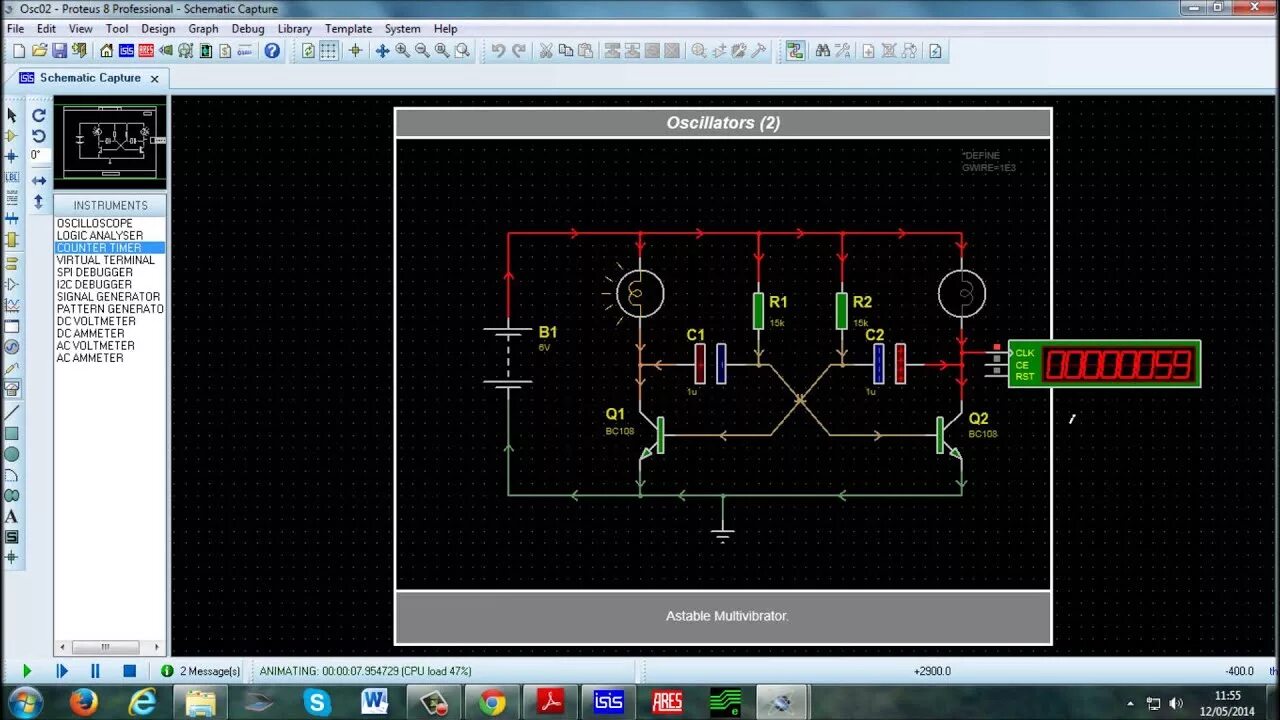Zoom to area with the magnifier icon
The height and width of the screenshot is (720, 1280).
462,50
